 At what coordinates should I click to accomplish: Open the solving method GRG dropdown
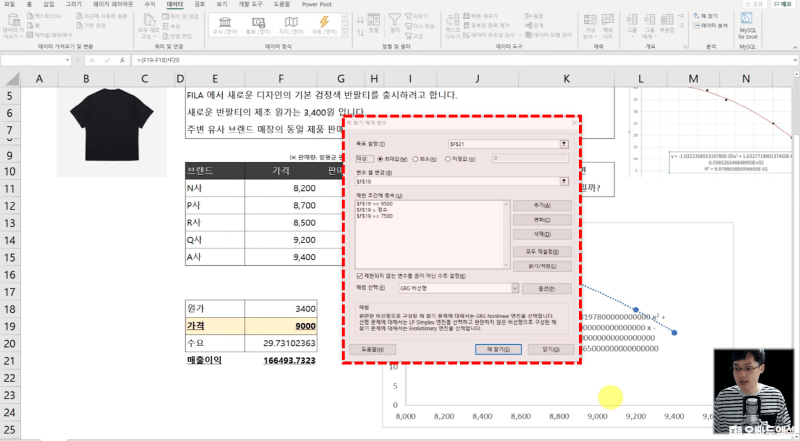(x=513, y=288)
